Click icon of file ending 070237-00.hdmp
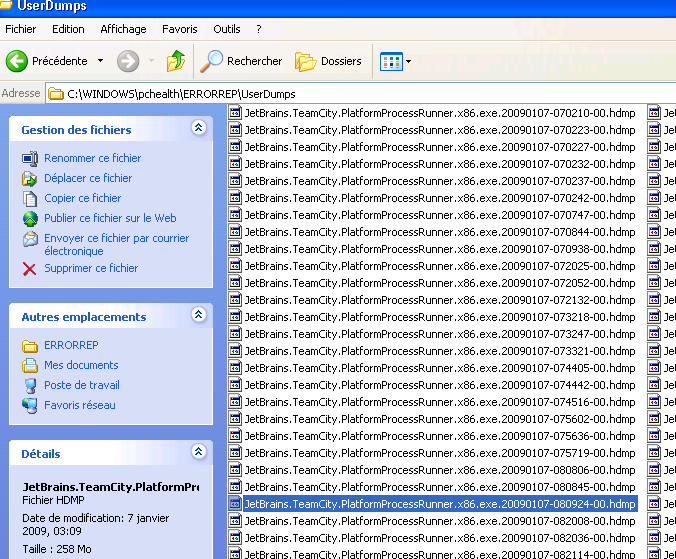676x559 pixels. [x=235, y=181]
